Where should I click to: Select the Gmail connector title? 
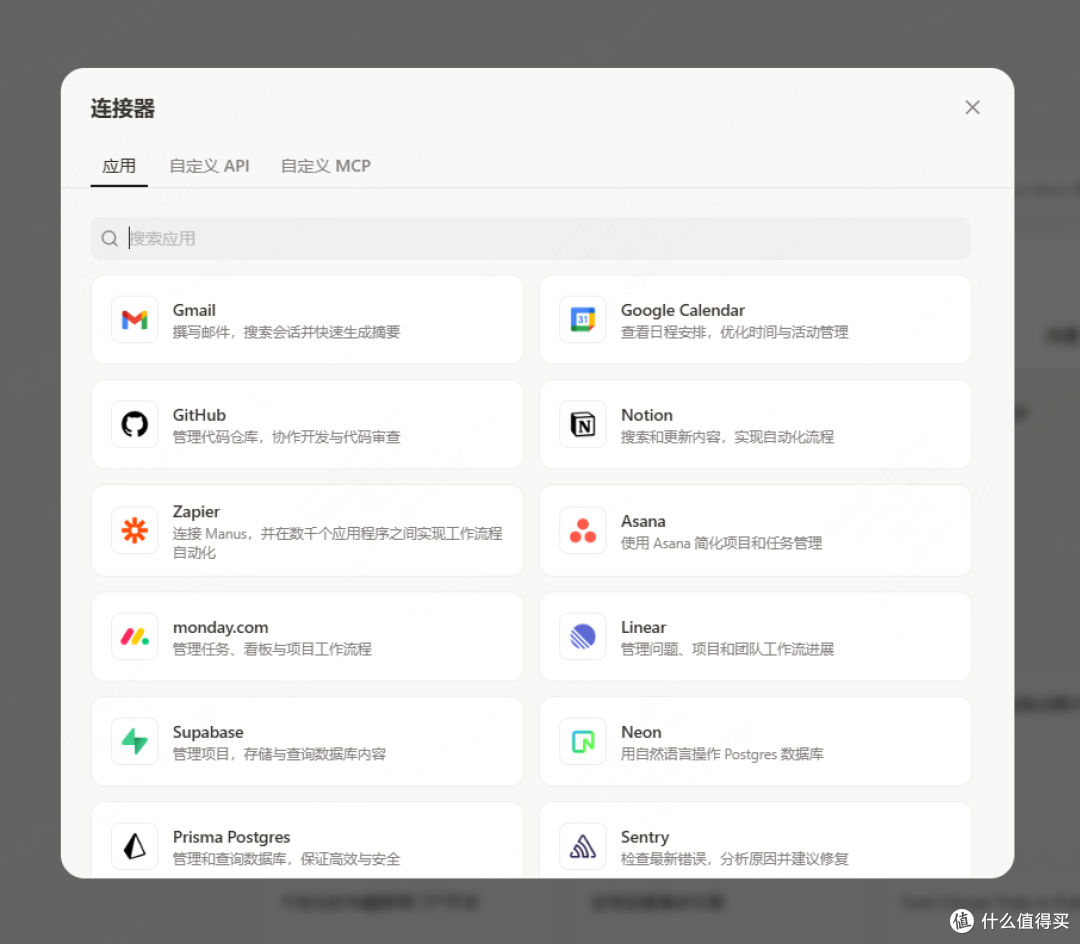coord(194,311)
